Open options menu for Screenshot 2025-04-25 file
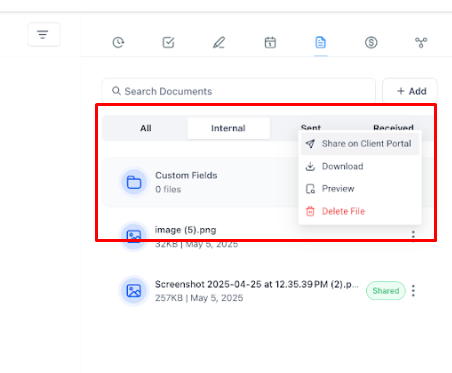452x373 pixels. click(413, 291)
